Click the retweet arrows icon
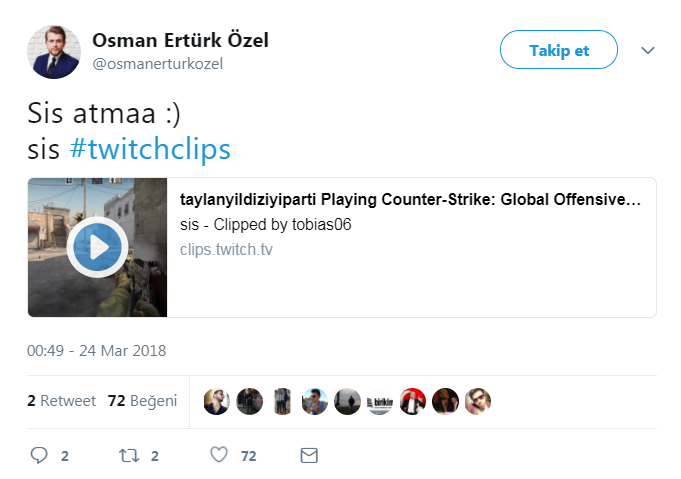 [x=128, y=455]
